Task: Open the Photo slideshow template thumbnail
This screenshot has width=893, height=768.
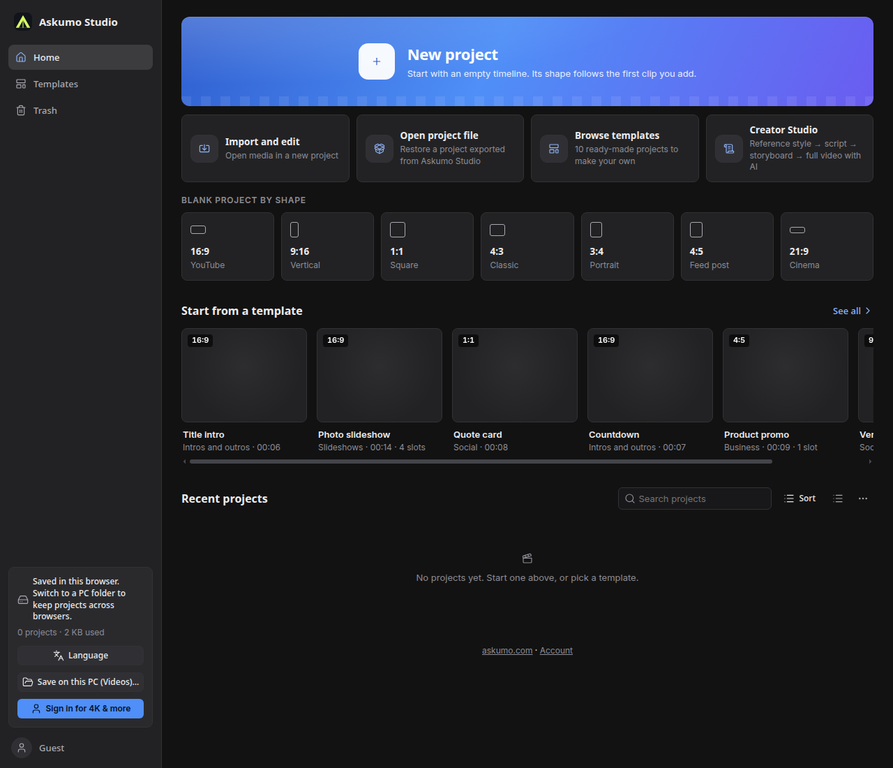Action: tap(379, 375)
